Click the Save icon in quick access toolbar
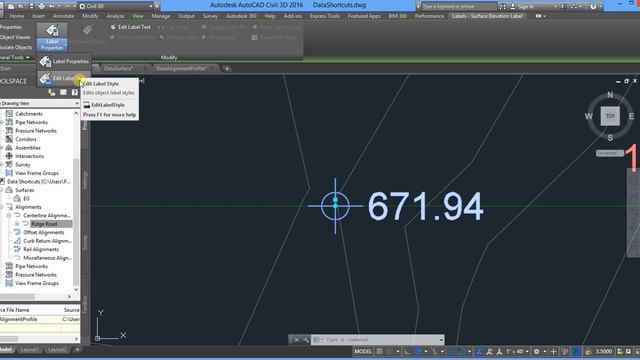Screen dimensions: 640x360 (x=31, y=6)
